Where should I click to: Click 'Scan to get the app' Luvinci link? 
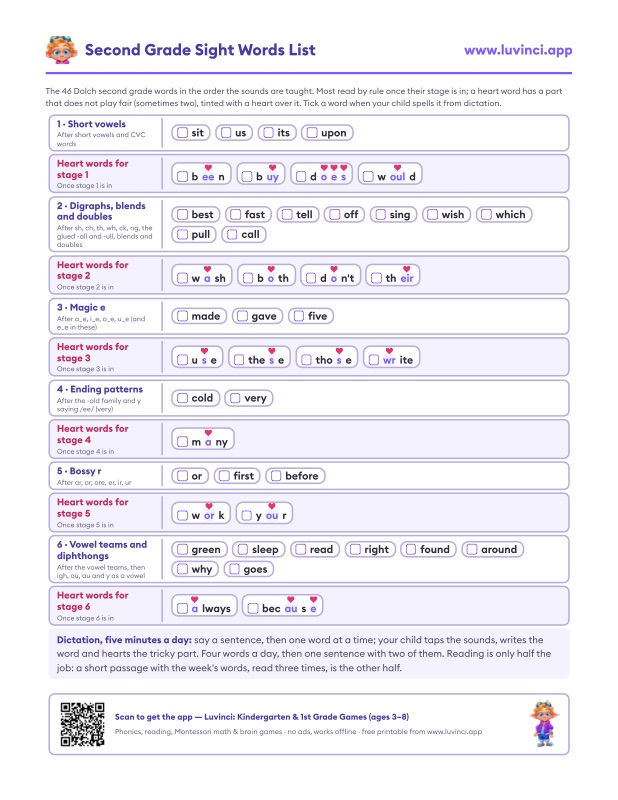(262, 717)
